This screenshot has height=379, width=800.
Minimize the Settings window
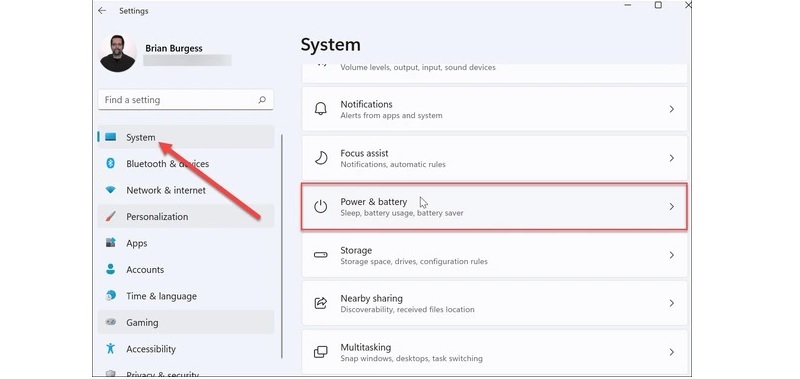[628, 5]
